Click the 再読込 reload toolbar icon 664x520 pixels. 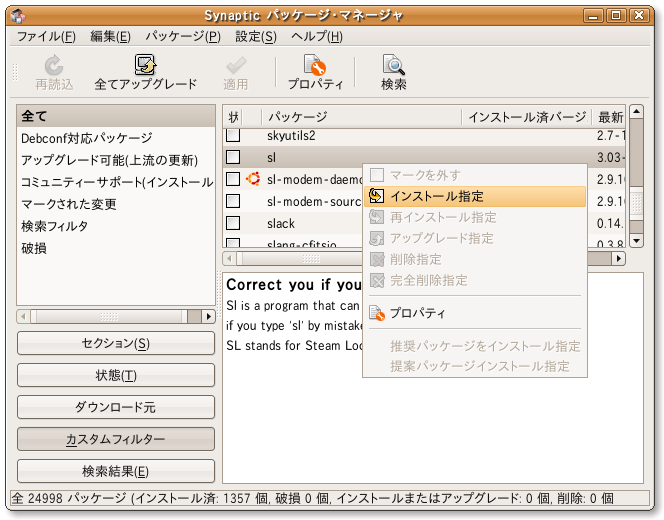[x=54, y=65]
